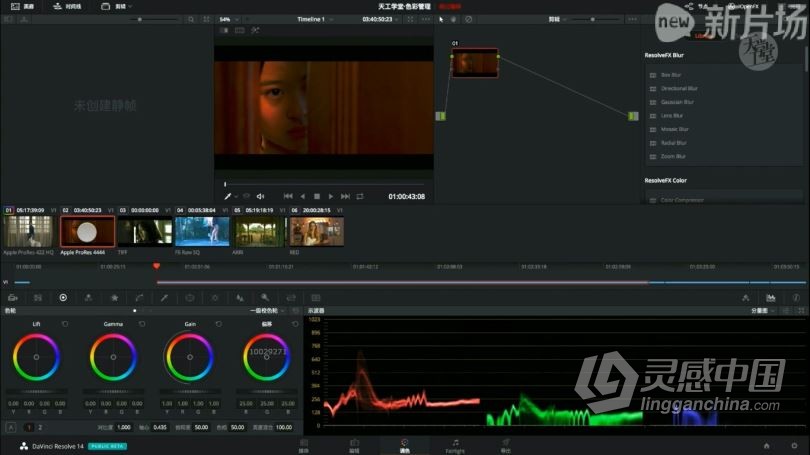Viewport: 810px width, 455px height.
Task: Open the viewer eyedropper picker tool
Action: tap(228, 196)
